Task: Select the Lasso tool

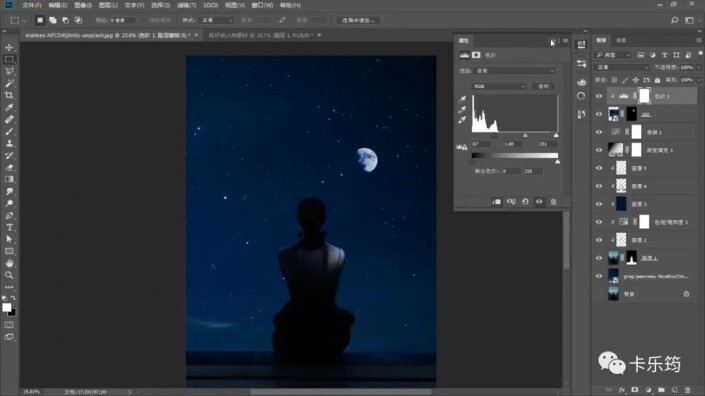Action: [9, 71]
